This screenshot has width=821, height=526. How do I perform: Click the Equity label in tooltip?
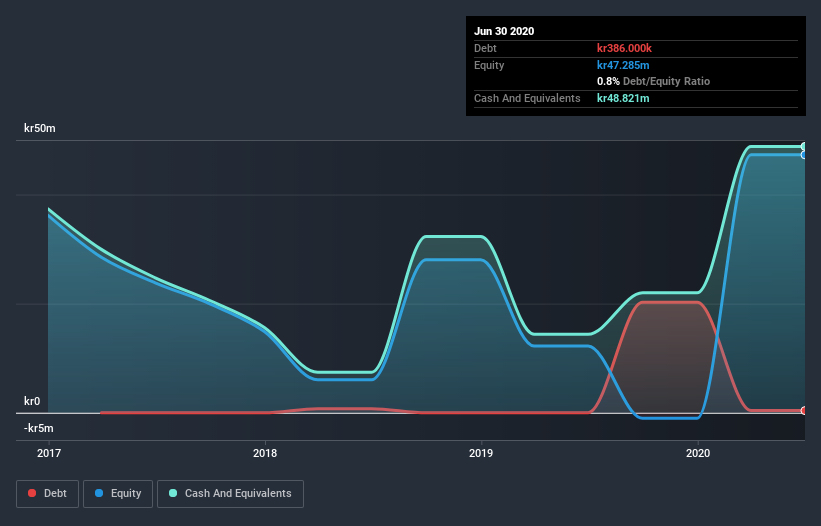489,65
